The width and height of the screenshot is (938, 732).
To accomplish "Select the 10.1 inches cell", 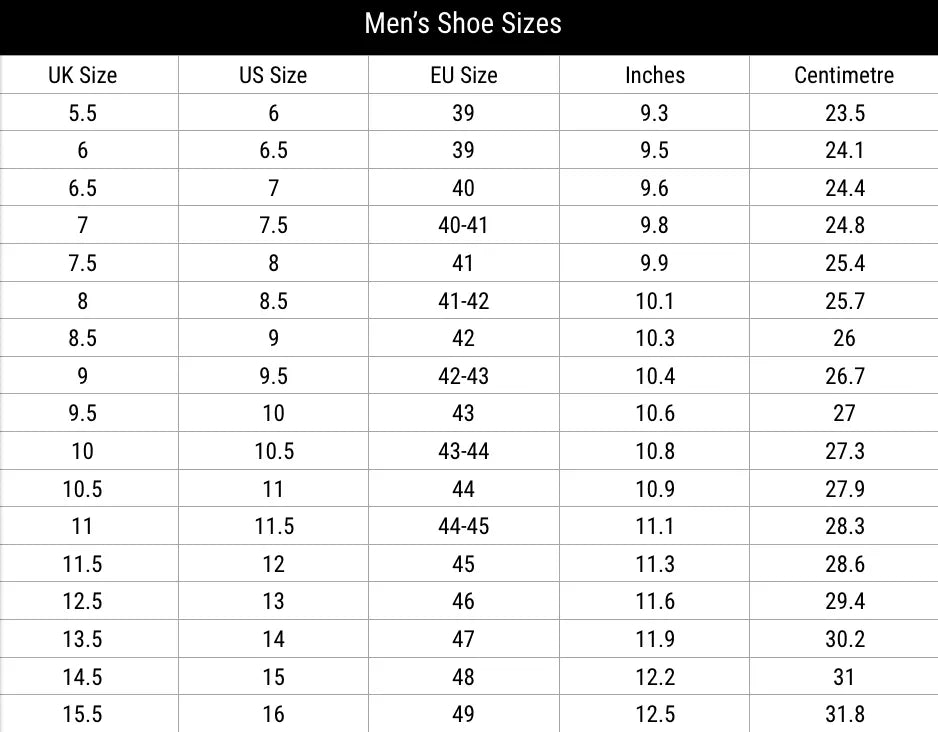I will coord(655,301).
